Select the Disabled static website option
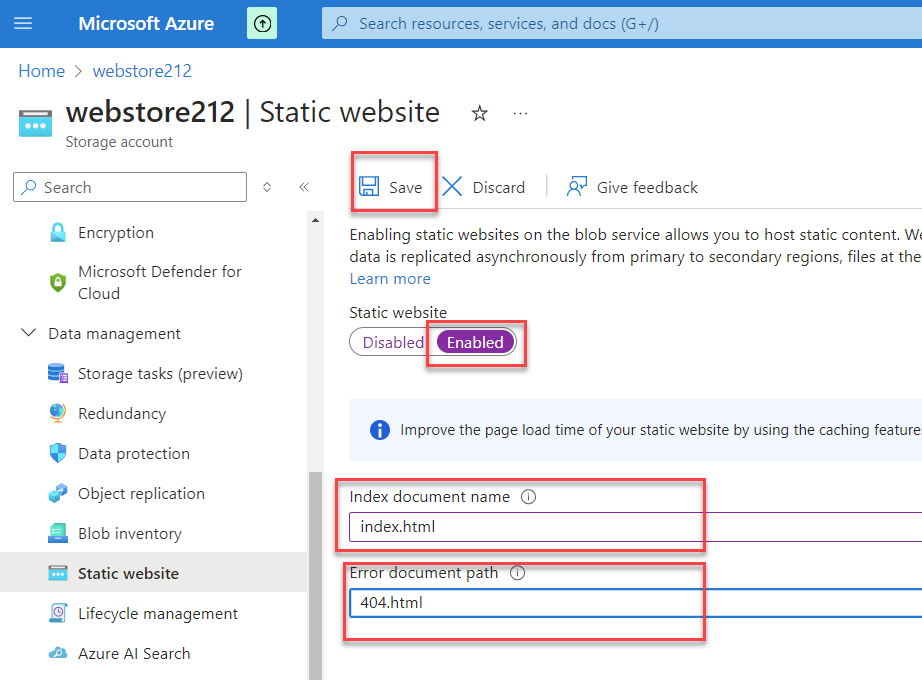The image size is (922, 680). [x=393, y=341]
